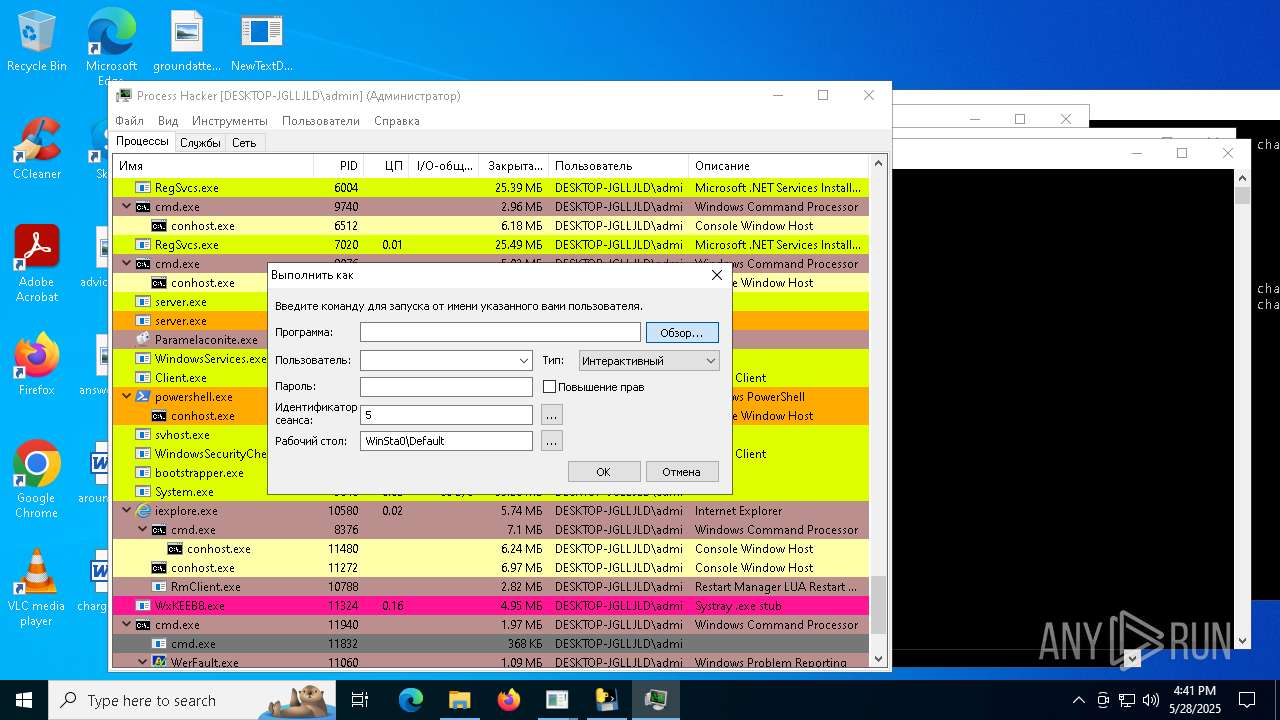Screen dimensions: 1280x720
Task: Open the Справка menu
Action: pos(396,121)
